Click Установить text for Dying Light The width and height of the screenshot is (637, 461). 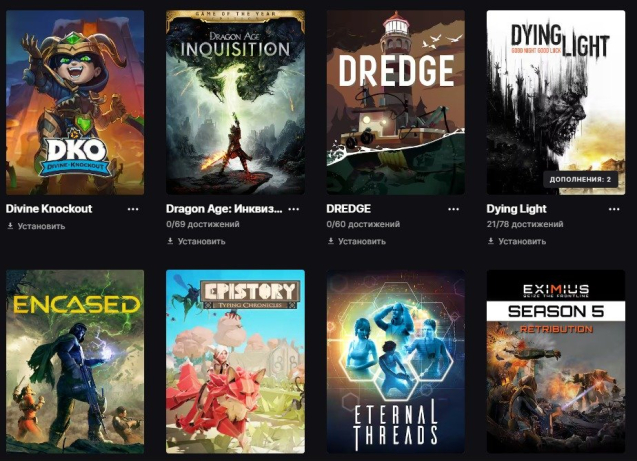[x=522, y=241]
